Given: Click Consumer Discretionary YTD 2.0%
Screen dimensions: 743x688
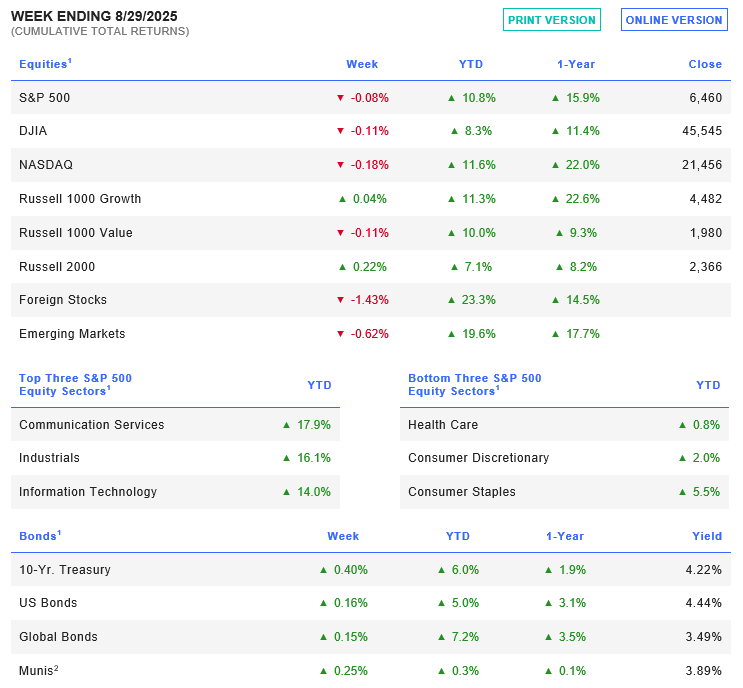Looking at the screenshot, I should 707,458.
